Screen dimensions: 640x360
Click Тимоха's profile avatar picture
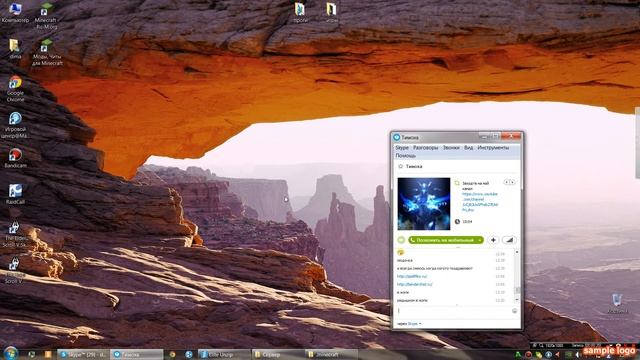tap(424, 204)
